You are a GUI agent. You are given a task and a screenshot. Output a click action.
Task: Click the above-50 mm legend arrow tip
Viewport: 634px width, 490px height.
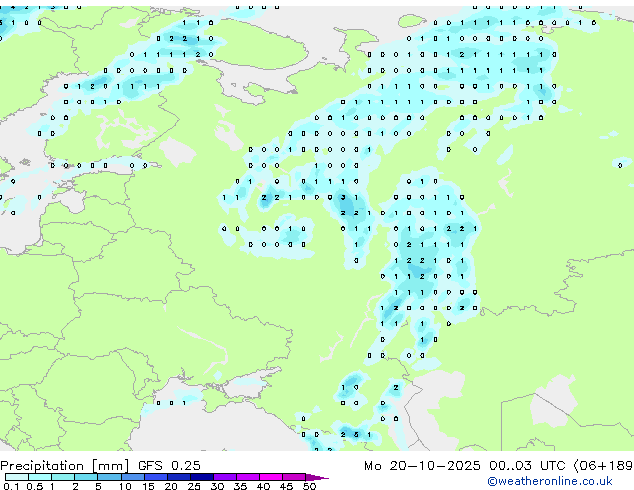pyautogui.click(x=317, y=477)
